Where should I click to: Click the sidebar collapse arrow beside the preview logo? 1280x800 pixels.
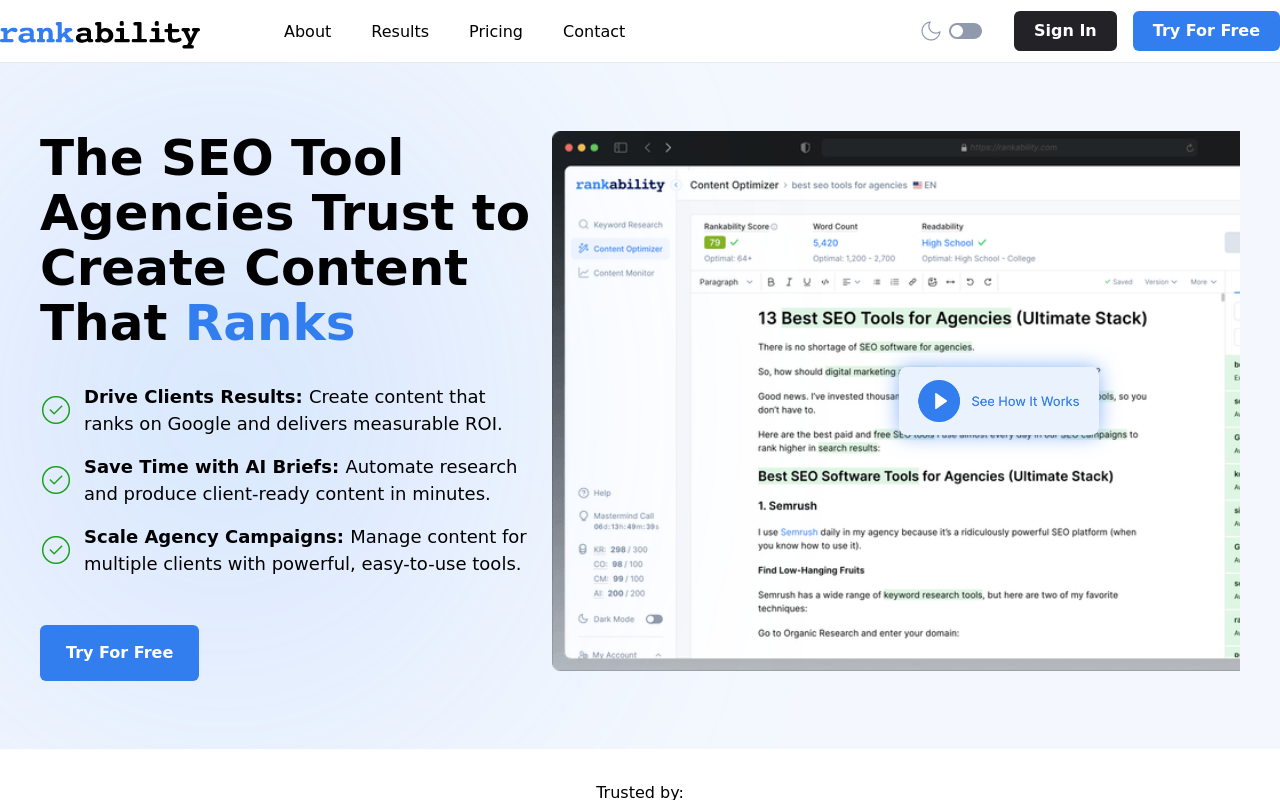[x=676, y=185]
